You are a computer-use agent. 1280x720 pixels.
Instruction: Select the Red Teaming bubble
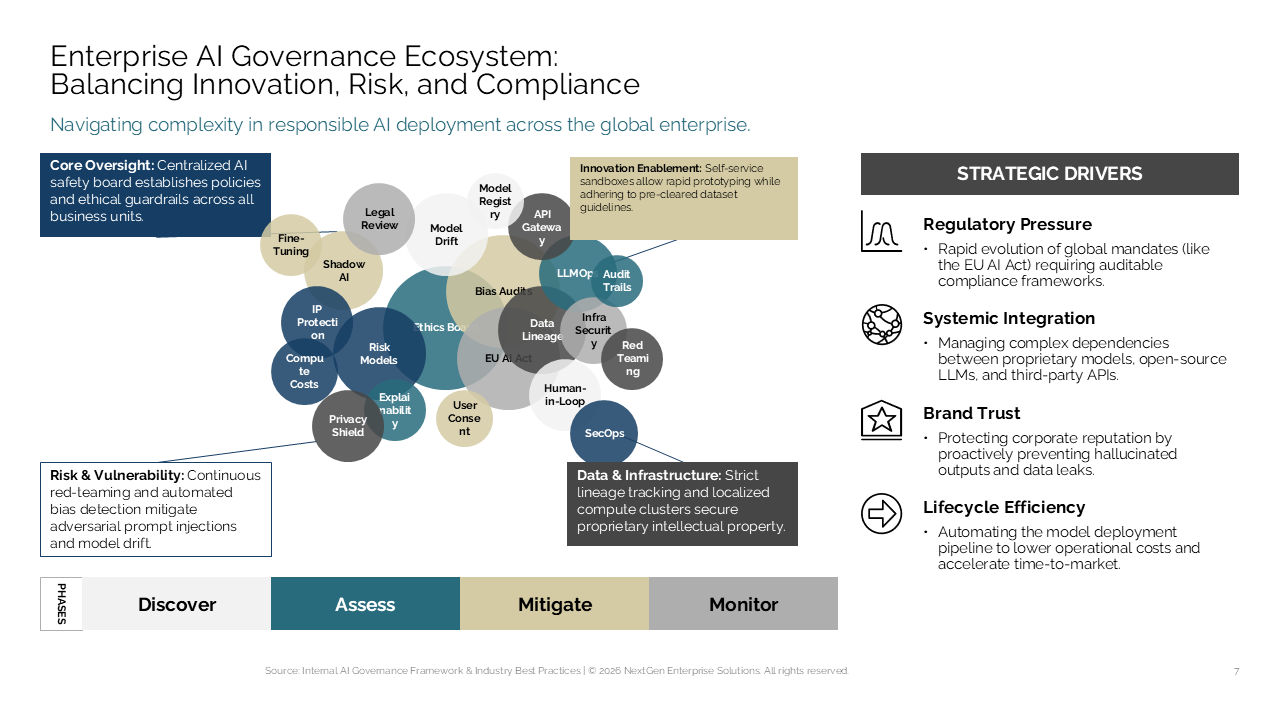(632, 359)
